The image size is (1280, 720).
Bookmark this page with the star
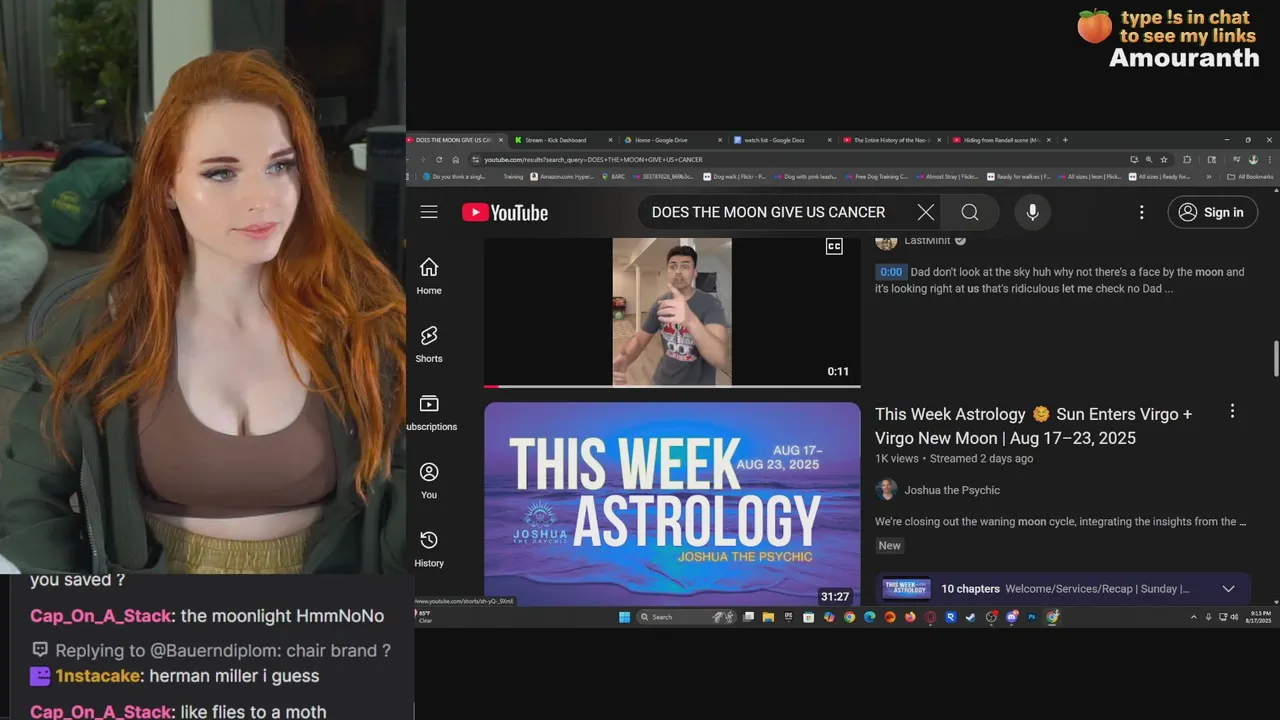coord(1164,159)
